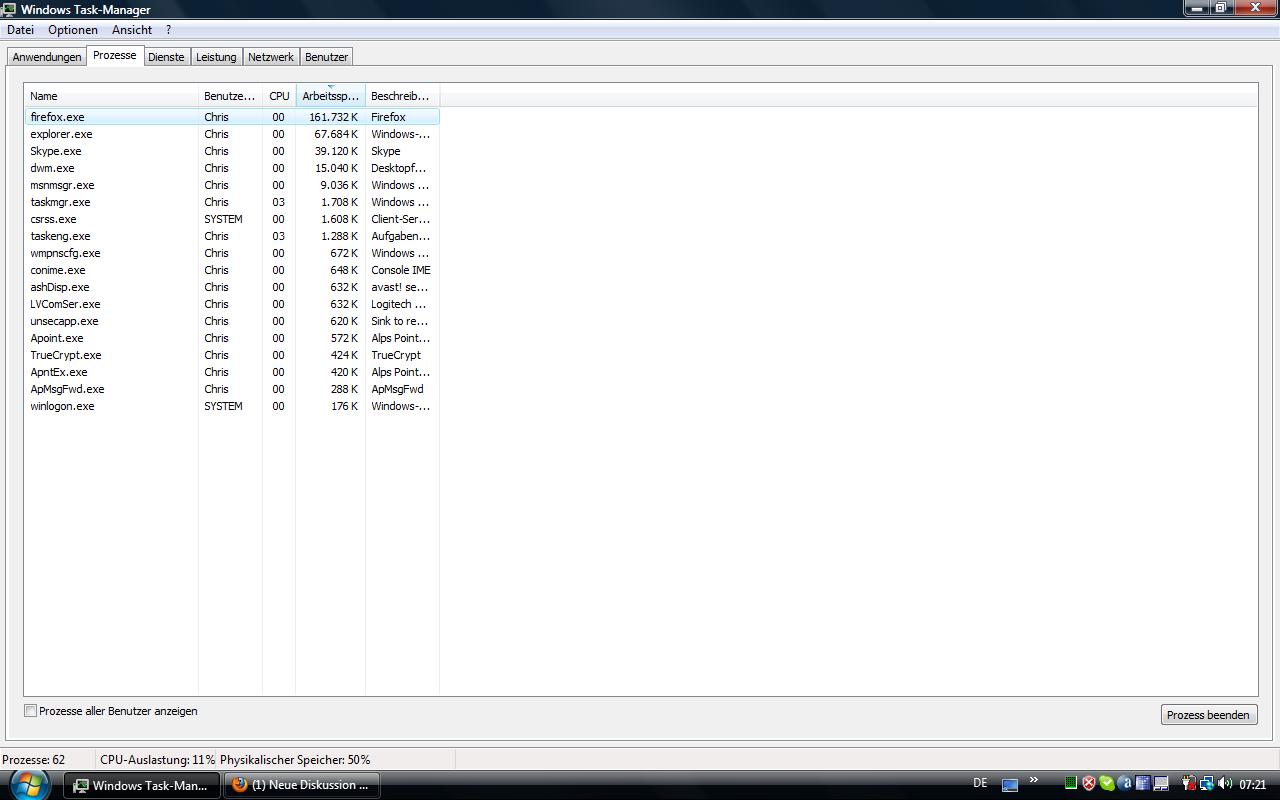Select the Prozesse tab

coord(115,55)
